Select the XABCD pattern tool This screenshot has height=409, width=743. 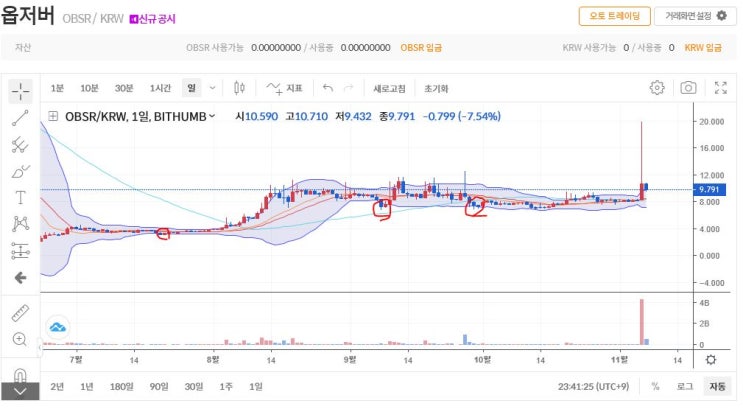coord(20,224)
